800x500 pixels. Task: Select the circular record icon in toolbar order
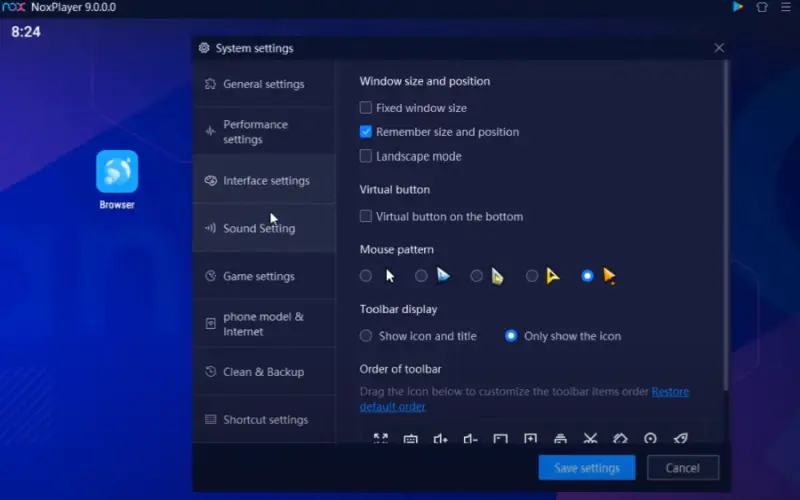651,438
